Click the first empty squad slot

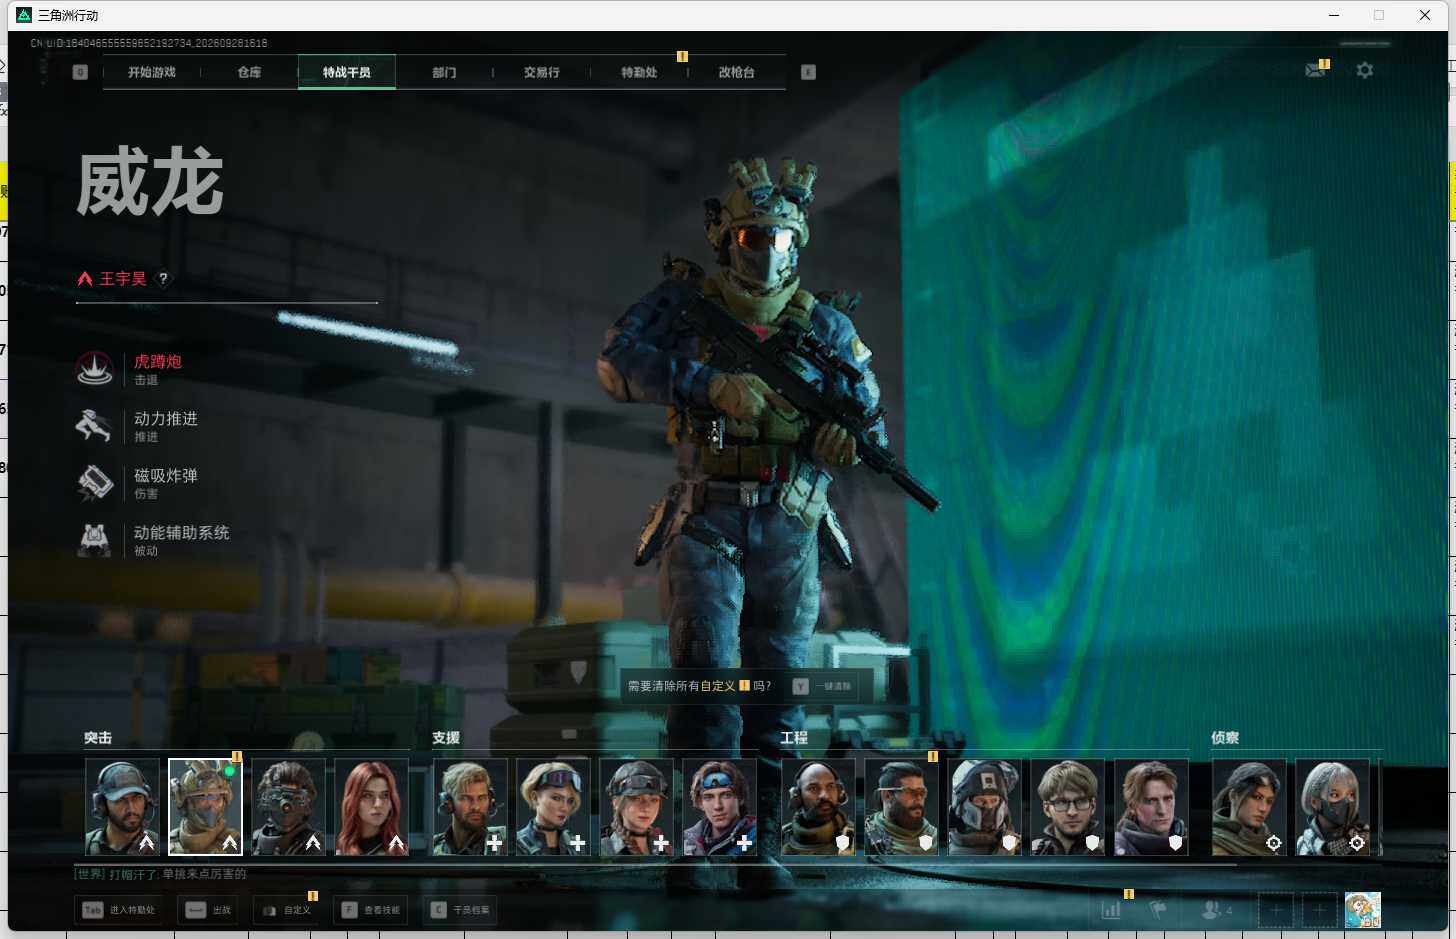tap(1275, 910)
